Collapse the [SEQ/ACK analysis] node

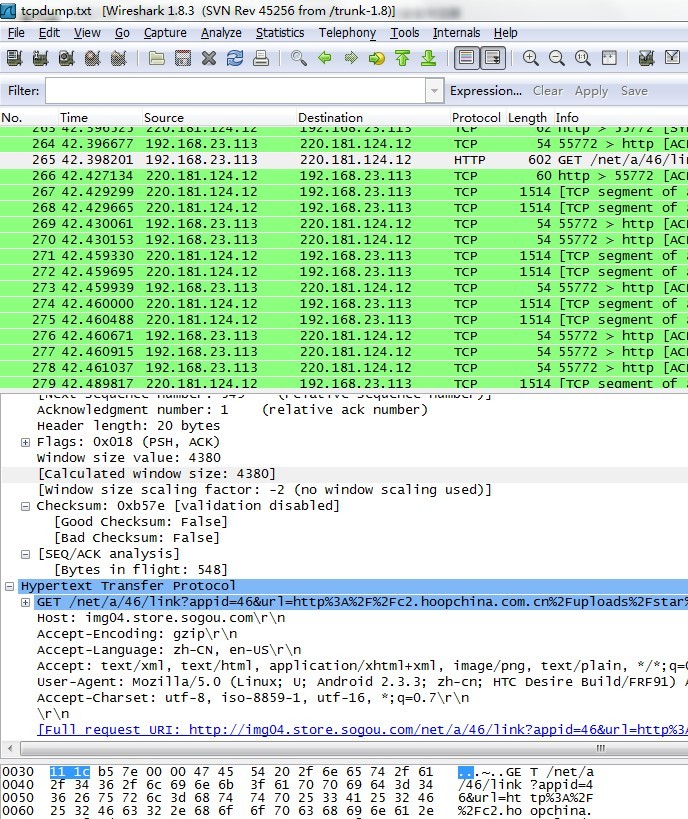pos(25,554)
